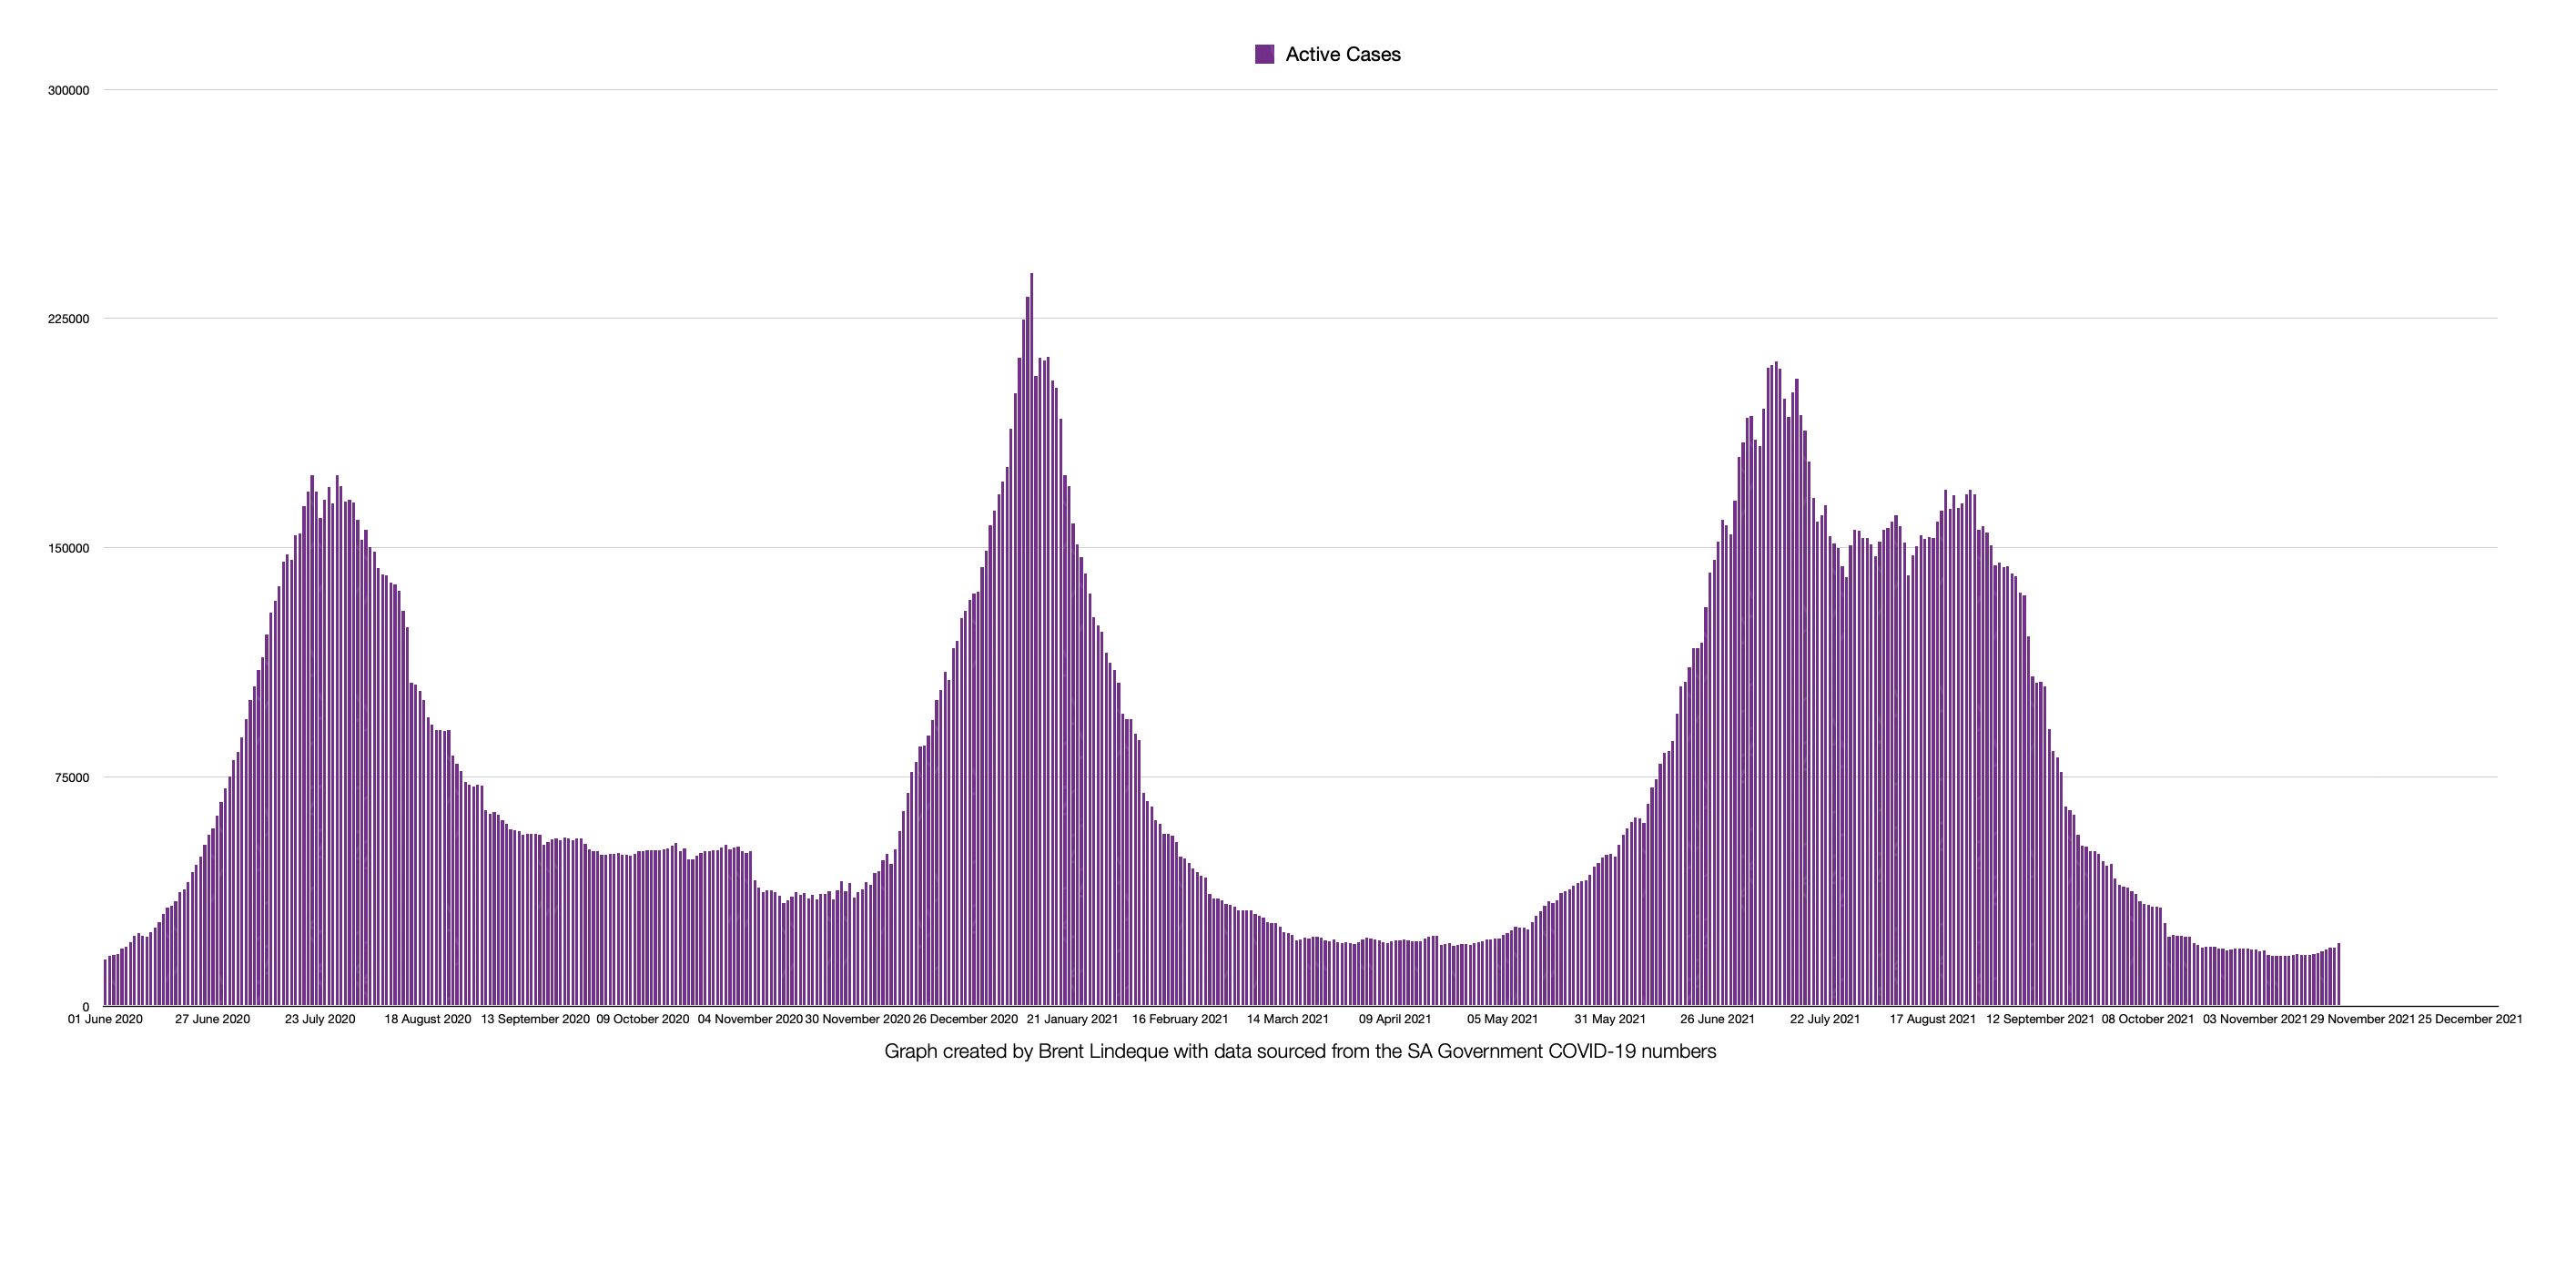This screenshot has height=1269, width=2576.
Task: Click the graph credit caption by Brent Lindeque
Action: (x=1299, y=1051)
